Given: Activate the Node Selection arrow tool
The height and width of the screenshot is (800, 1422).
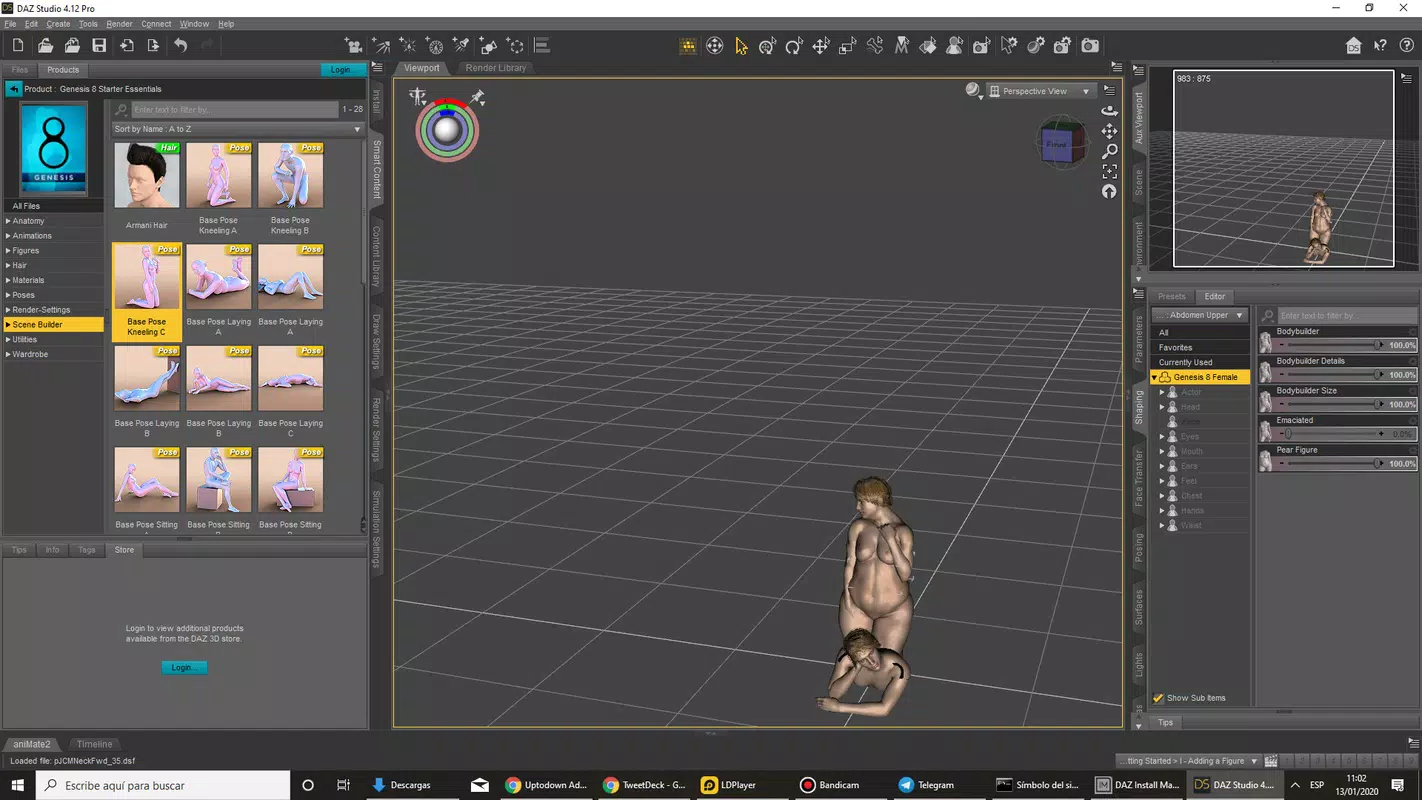Looking at the screenshot, I should tap(741, 45).
